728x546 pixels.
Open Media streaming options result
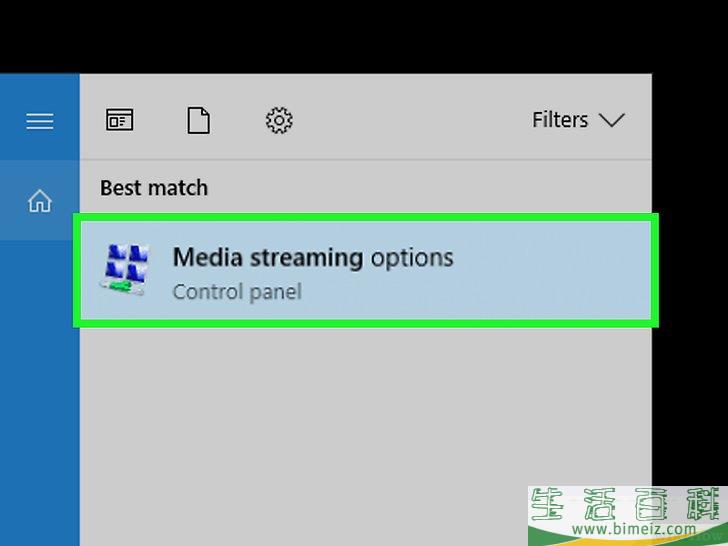(x=366, y=270)
